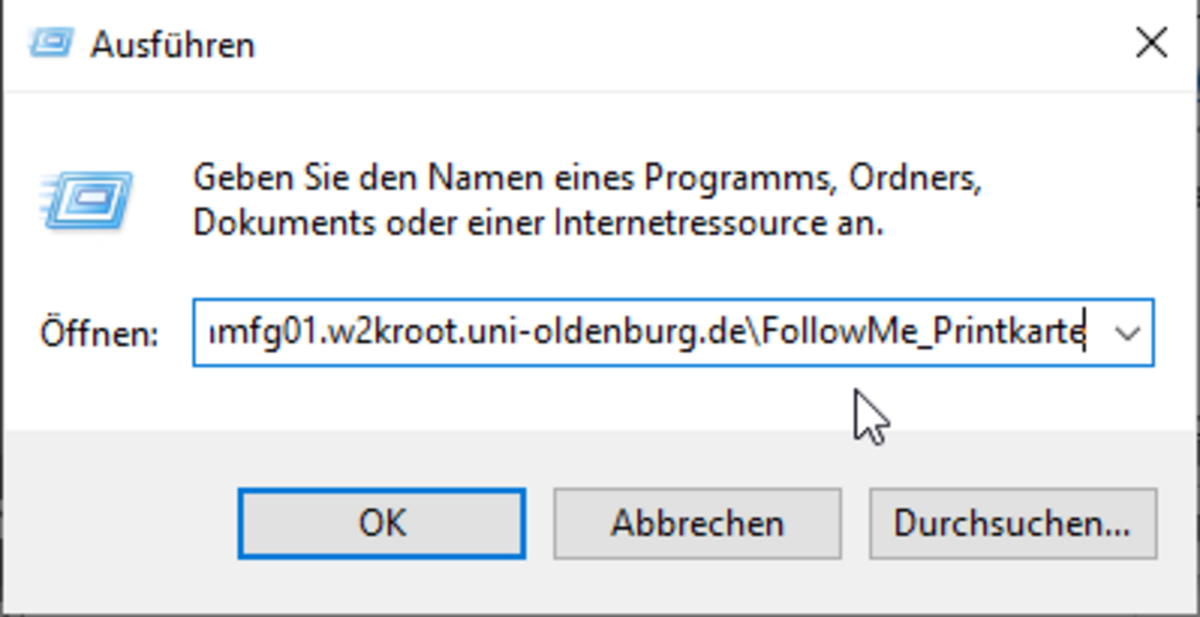
Task: Confirm with the OK button
Action: coord(382,523)
